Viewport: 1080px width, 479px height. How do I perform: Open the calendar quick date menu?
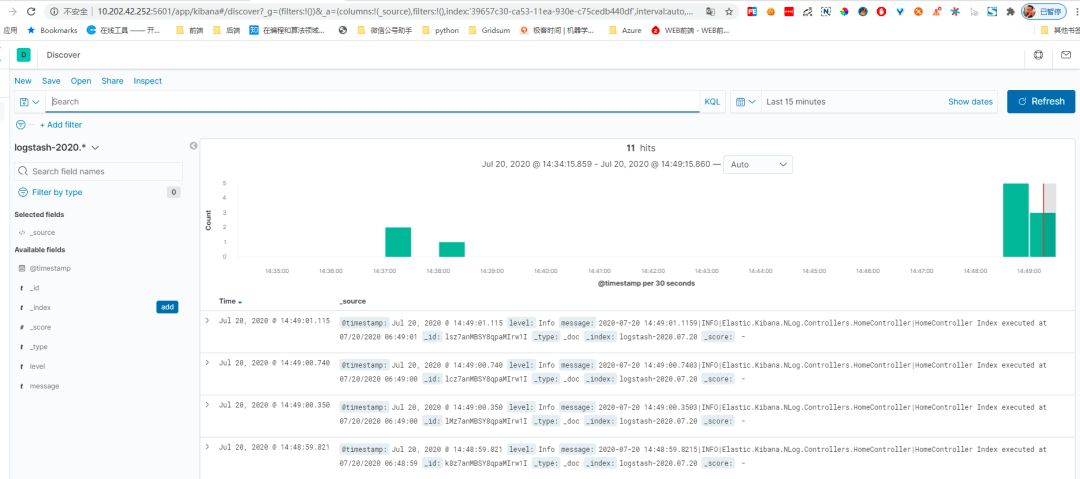tap(746, 101)
